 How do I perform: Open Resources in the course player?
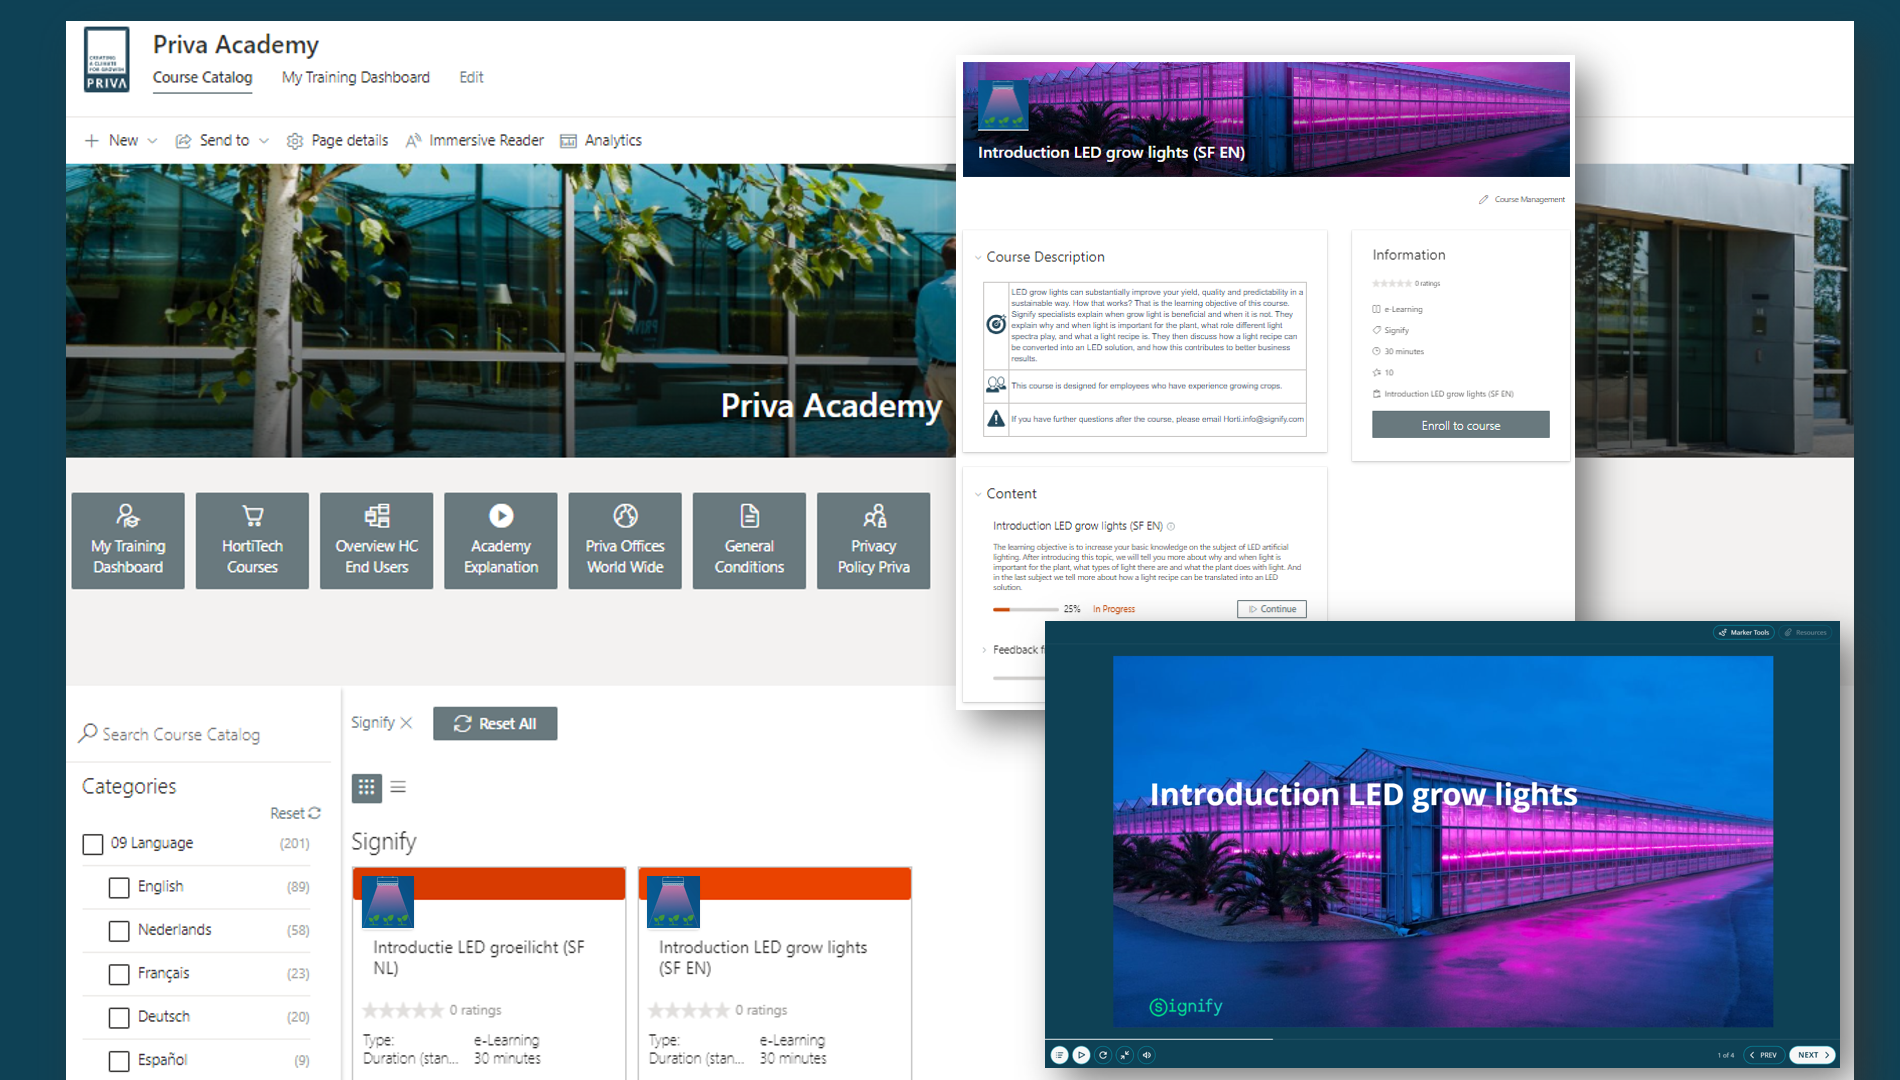tap(1806, 632)
